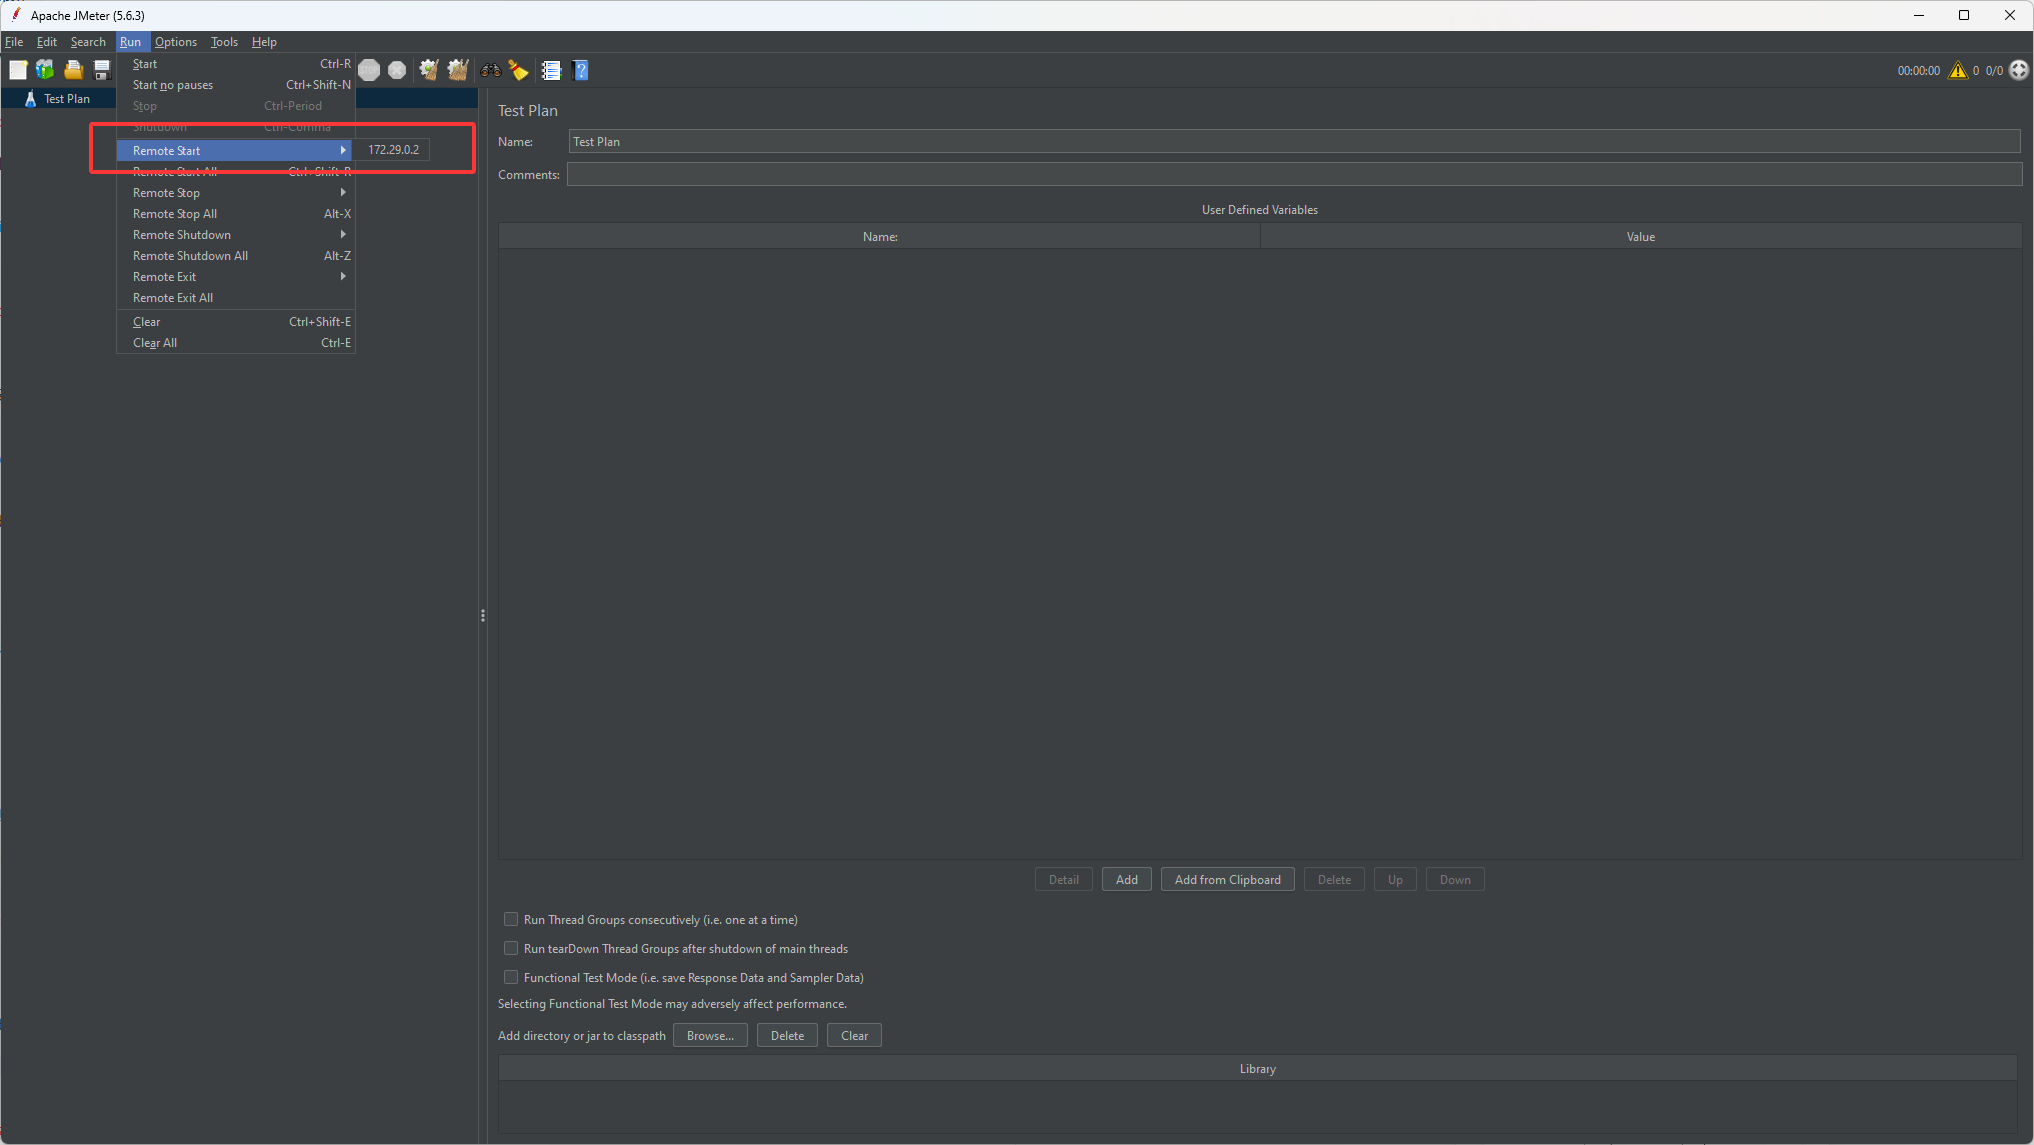Toggle the Functional Test Mode checkbox
Screen dimensions: 2034x1145
tap(511, 977)
